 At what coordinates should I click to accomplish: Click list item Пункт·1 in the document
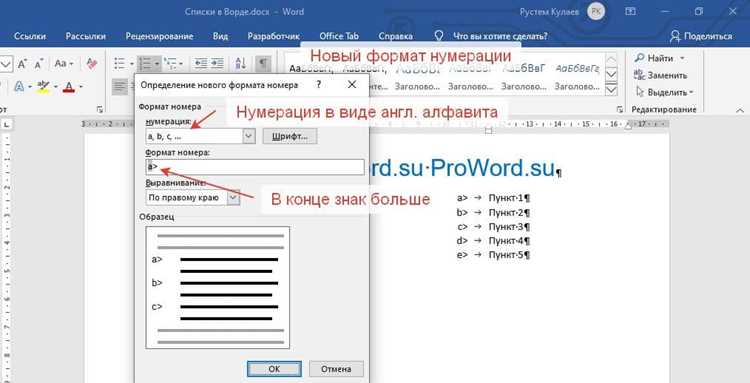click(509, 197)
